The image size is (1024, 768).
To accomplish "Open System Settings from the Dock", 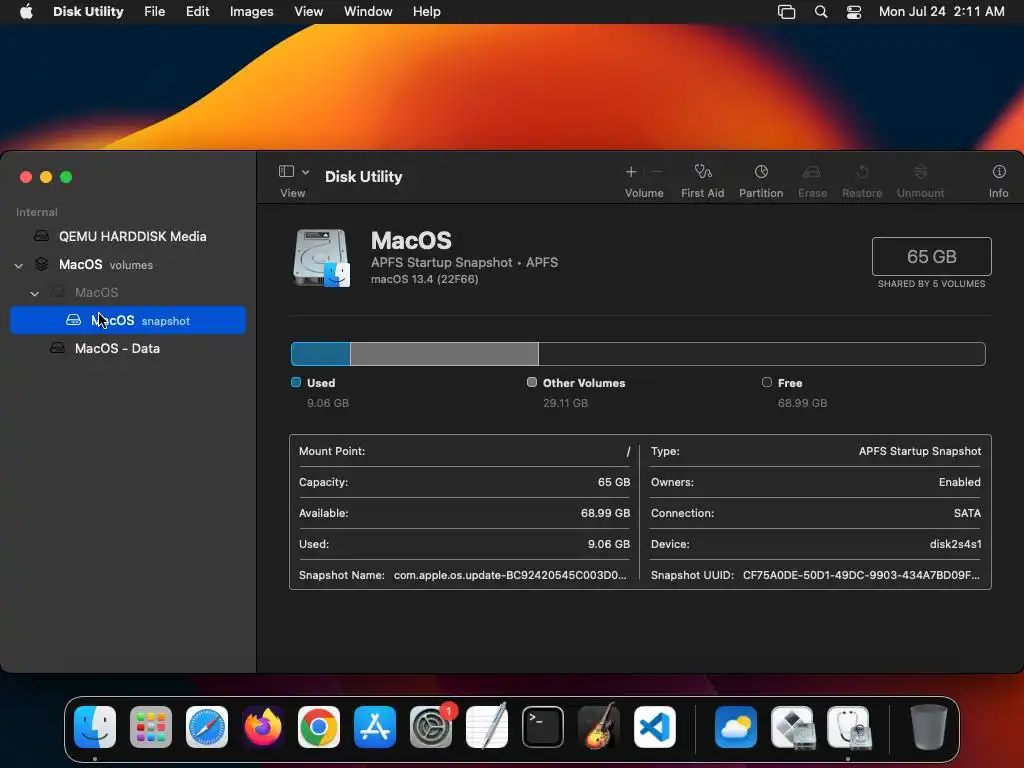I will pyautogui.click(x=431, y=727).
